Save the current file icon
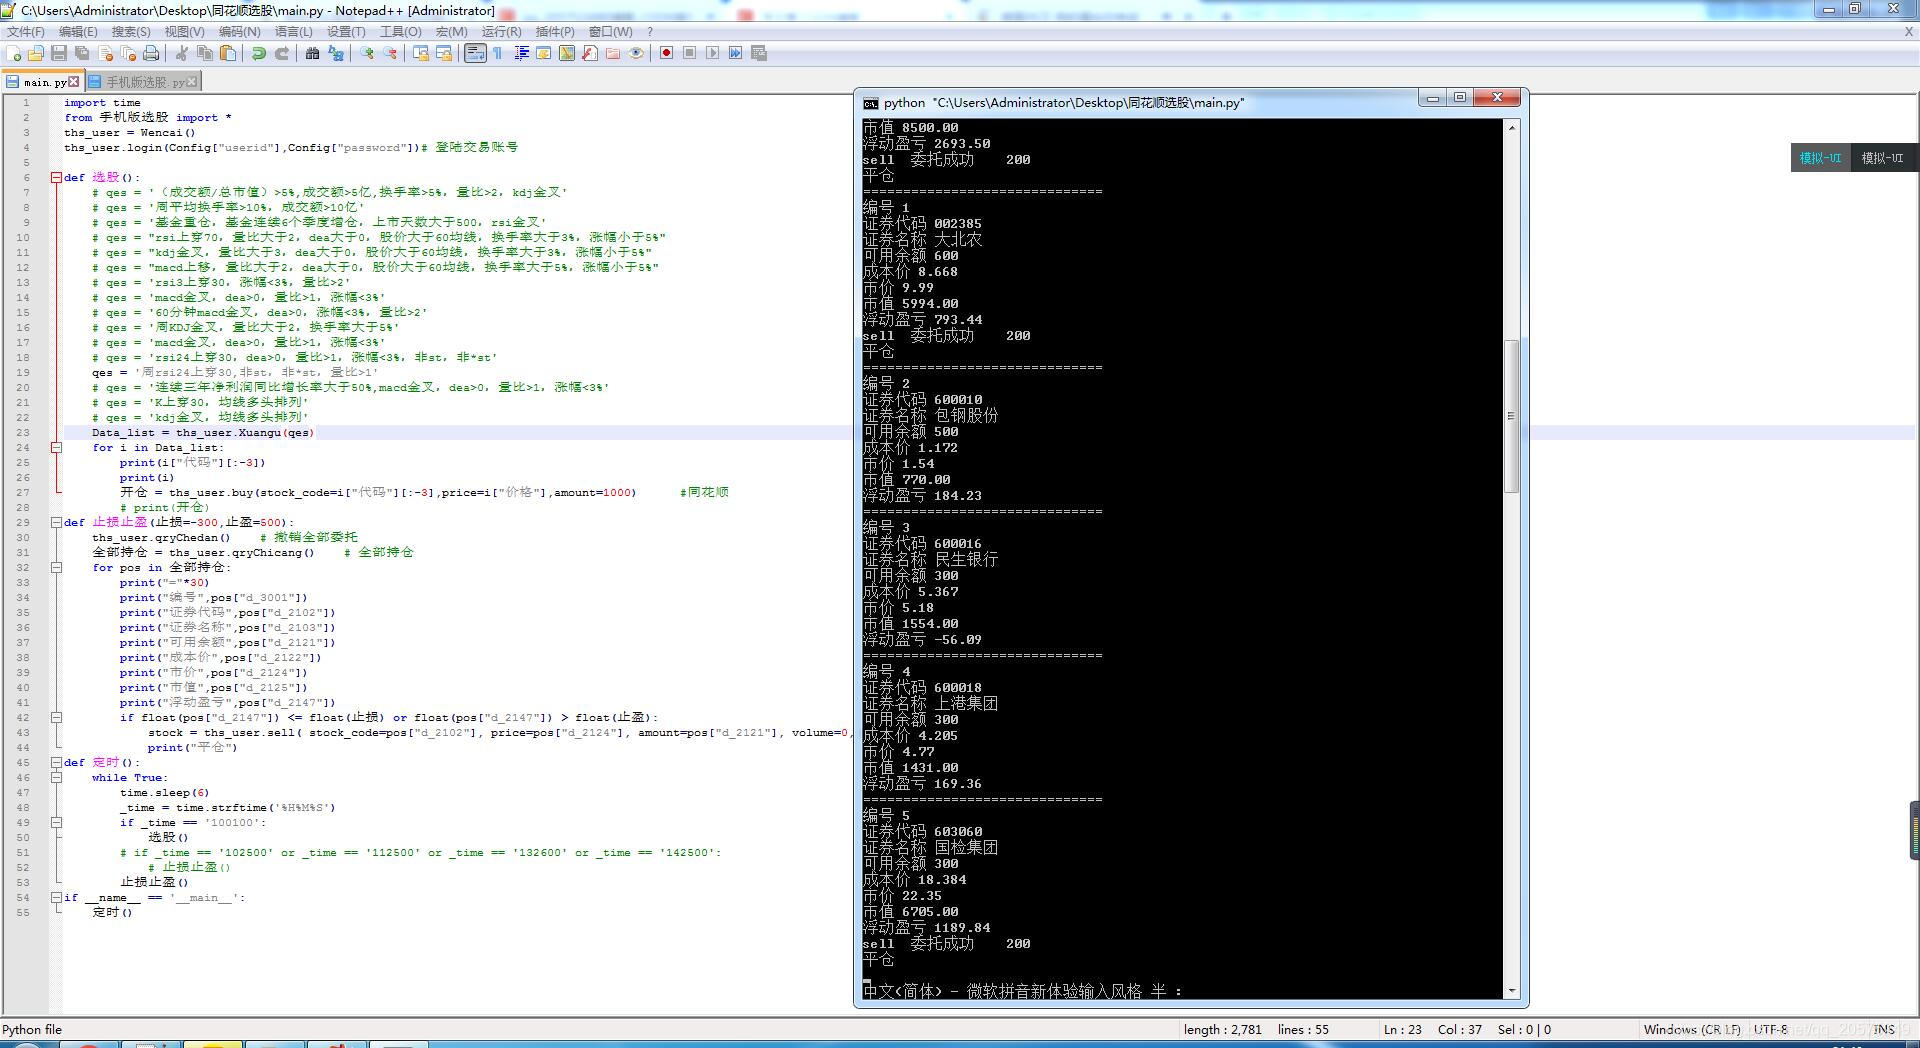Screen dimensions: 1920x1048 click(59, 53)
